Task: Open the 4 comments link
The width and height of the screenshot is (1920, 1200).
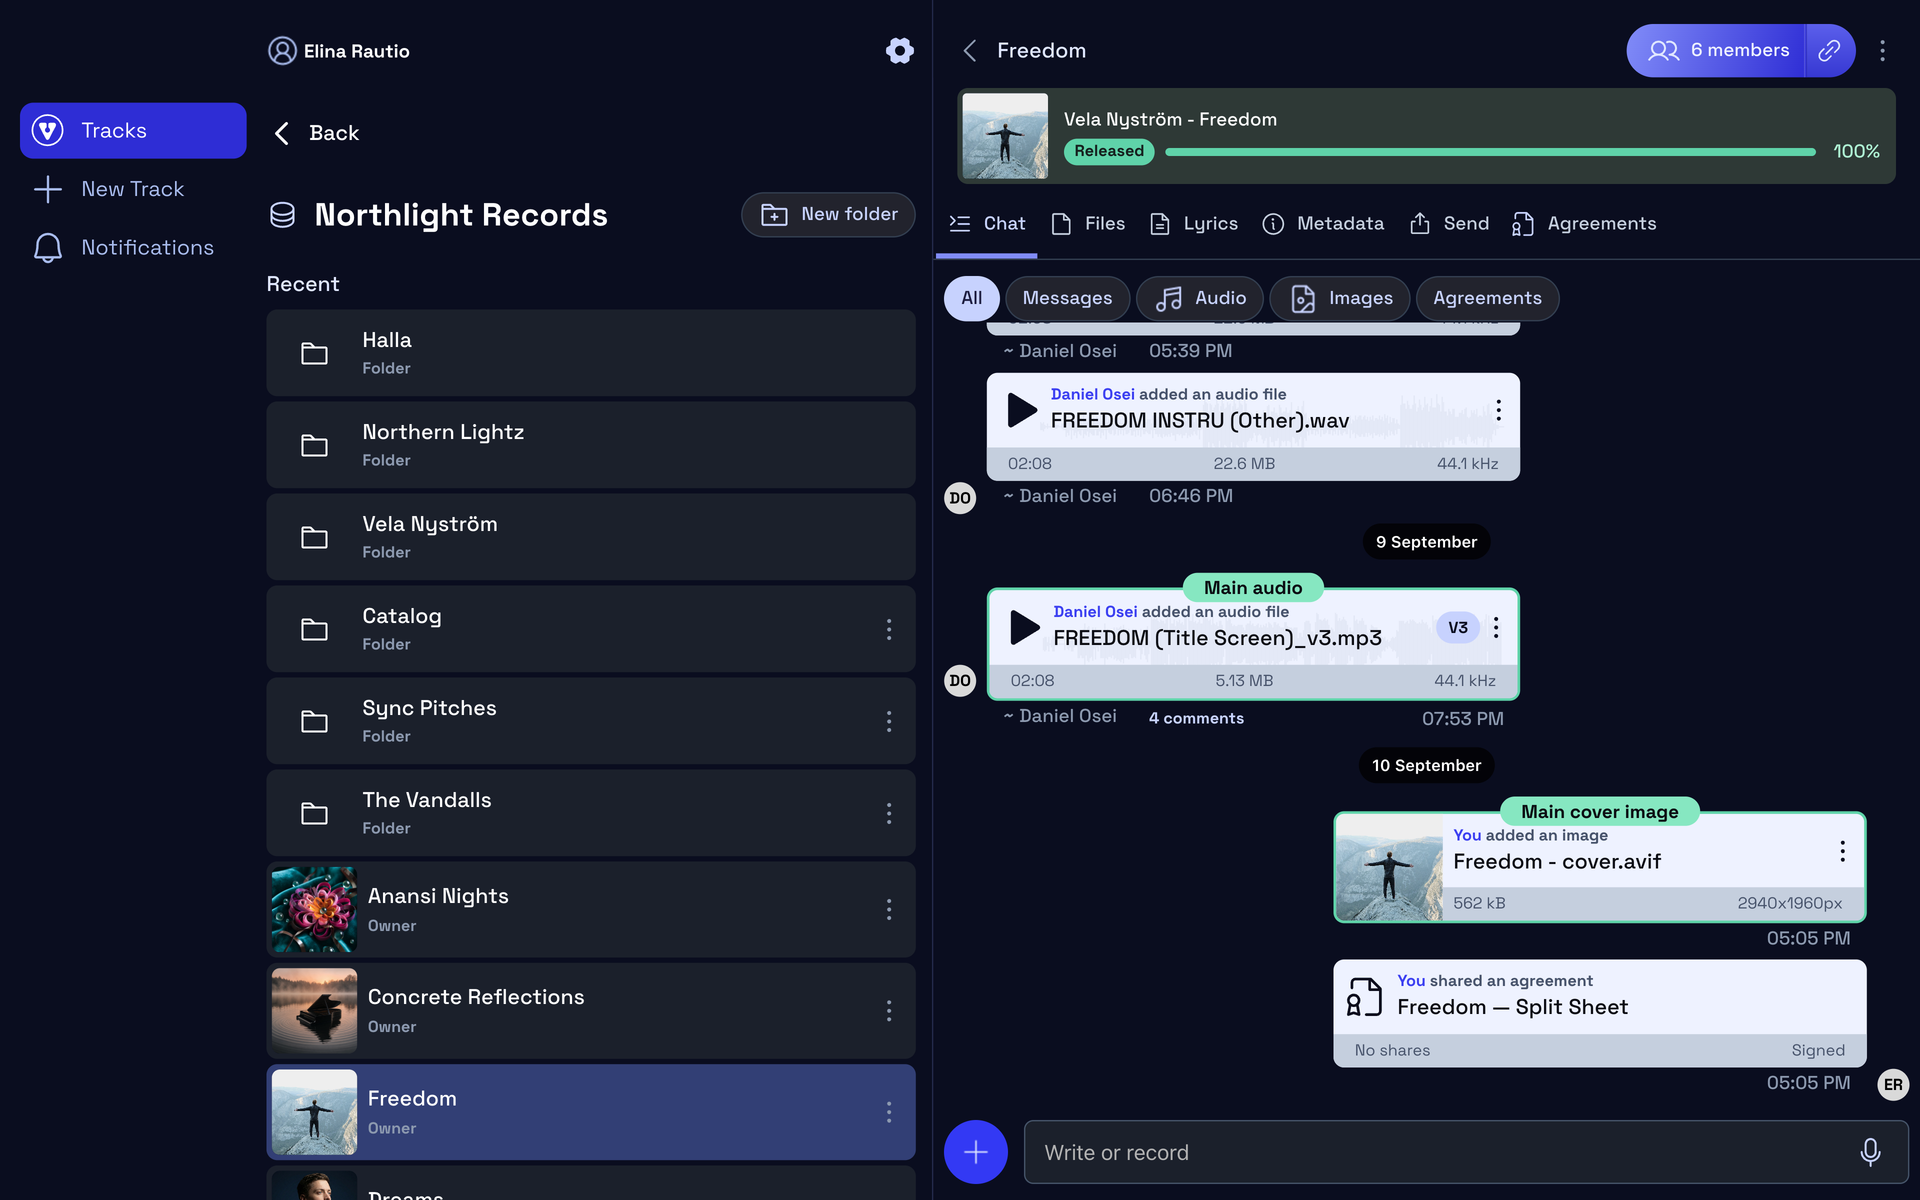Action: coord(1196,718)
